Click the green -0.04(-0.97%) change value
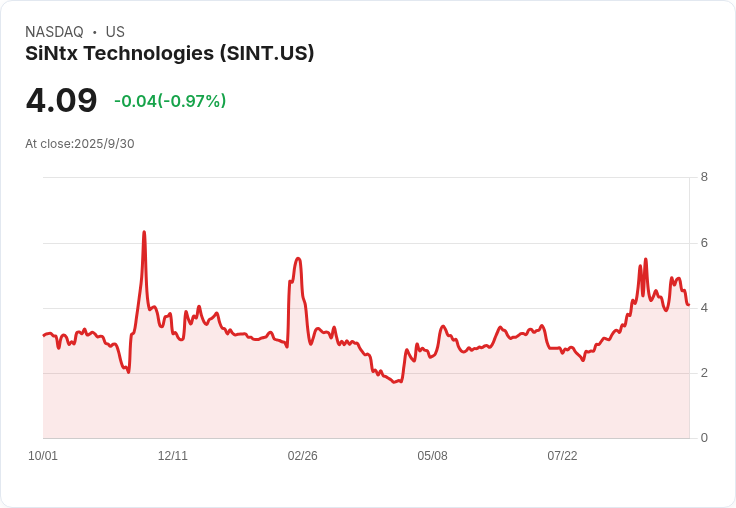 (170, 101)
